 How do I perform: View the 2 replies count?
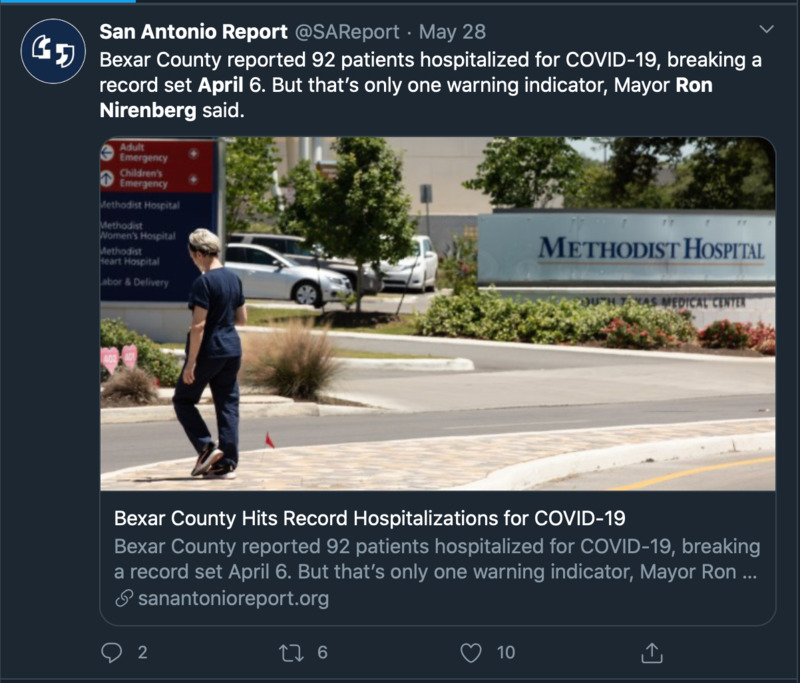pos(143,652)
